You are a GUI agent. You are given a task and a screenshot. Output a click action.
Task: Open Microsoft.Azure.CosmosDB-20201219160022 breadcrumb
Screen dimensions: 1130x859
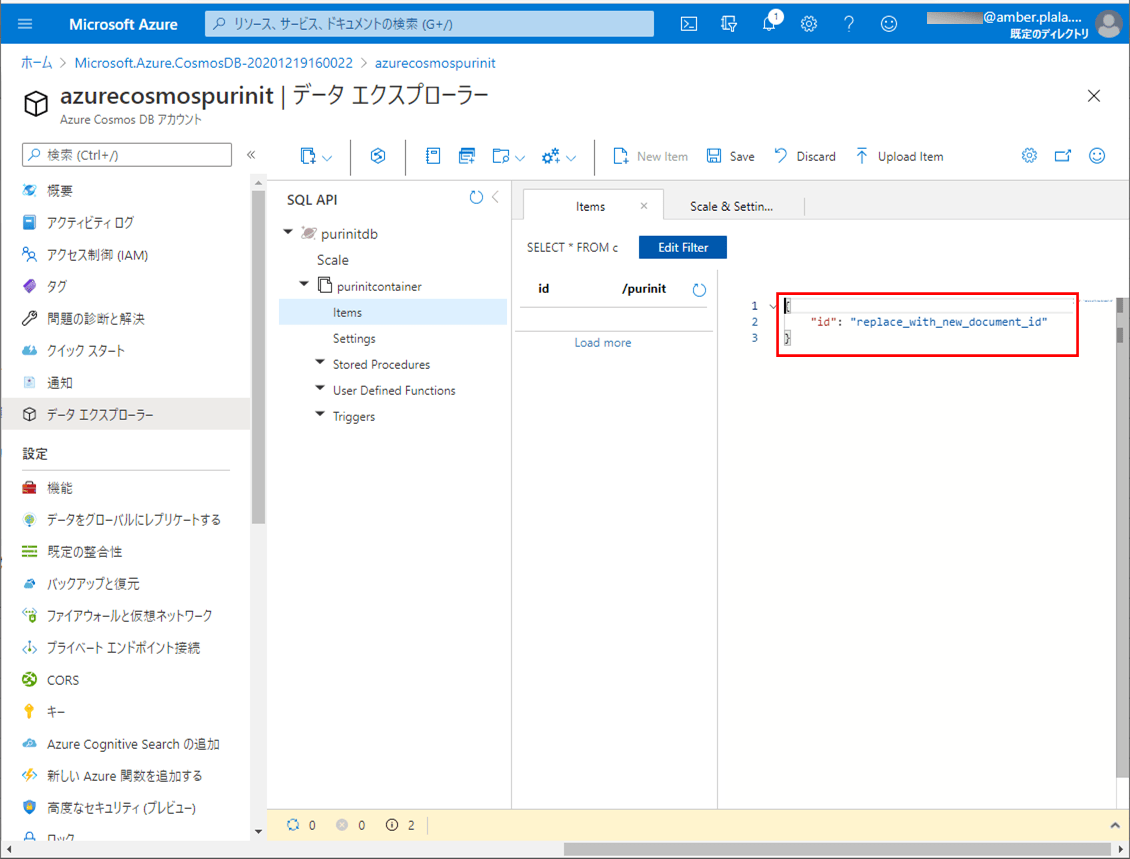point(214,63)
